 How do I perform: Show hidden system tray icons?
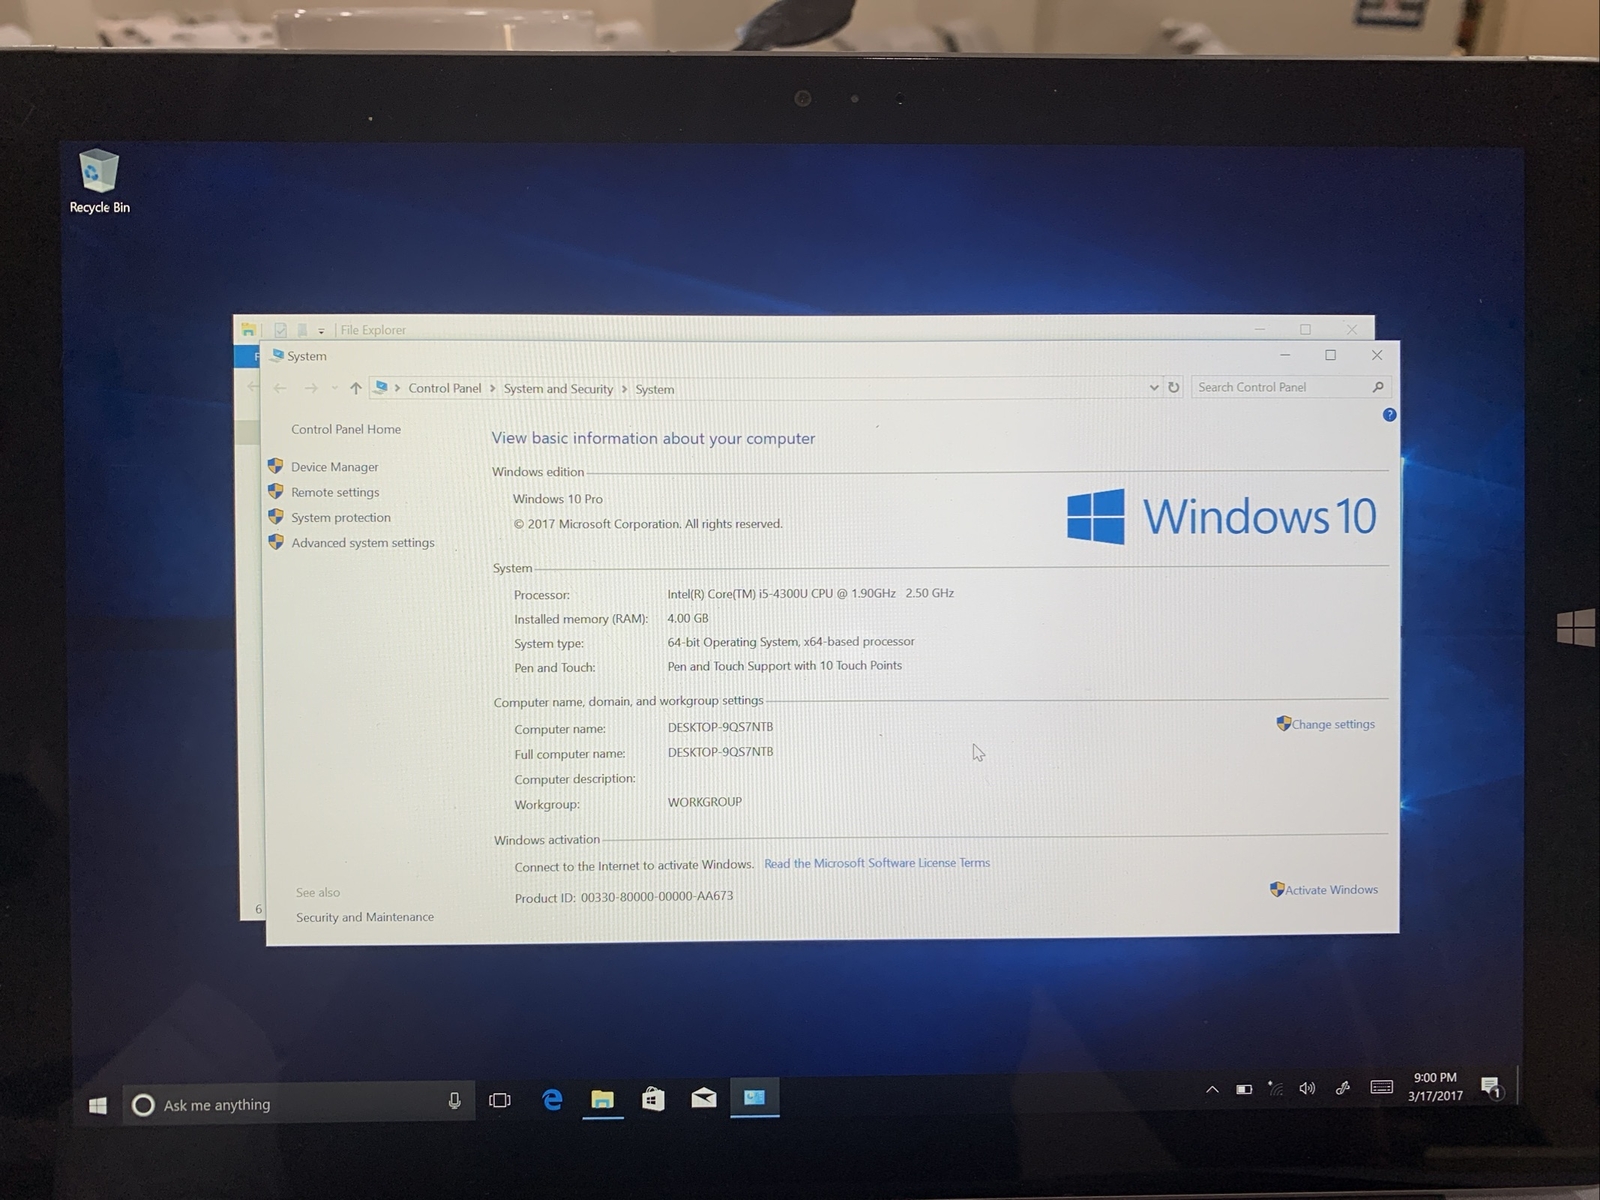(x=1212, y=1089)
